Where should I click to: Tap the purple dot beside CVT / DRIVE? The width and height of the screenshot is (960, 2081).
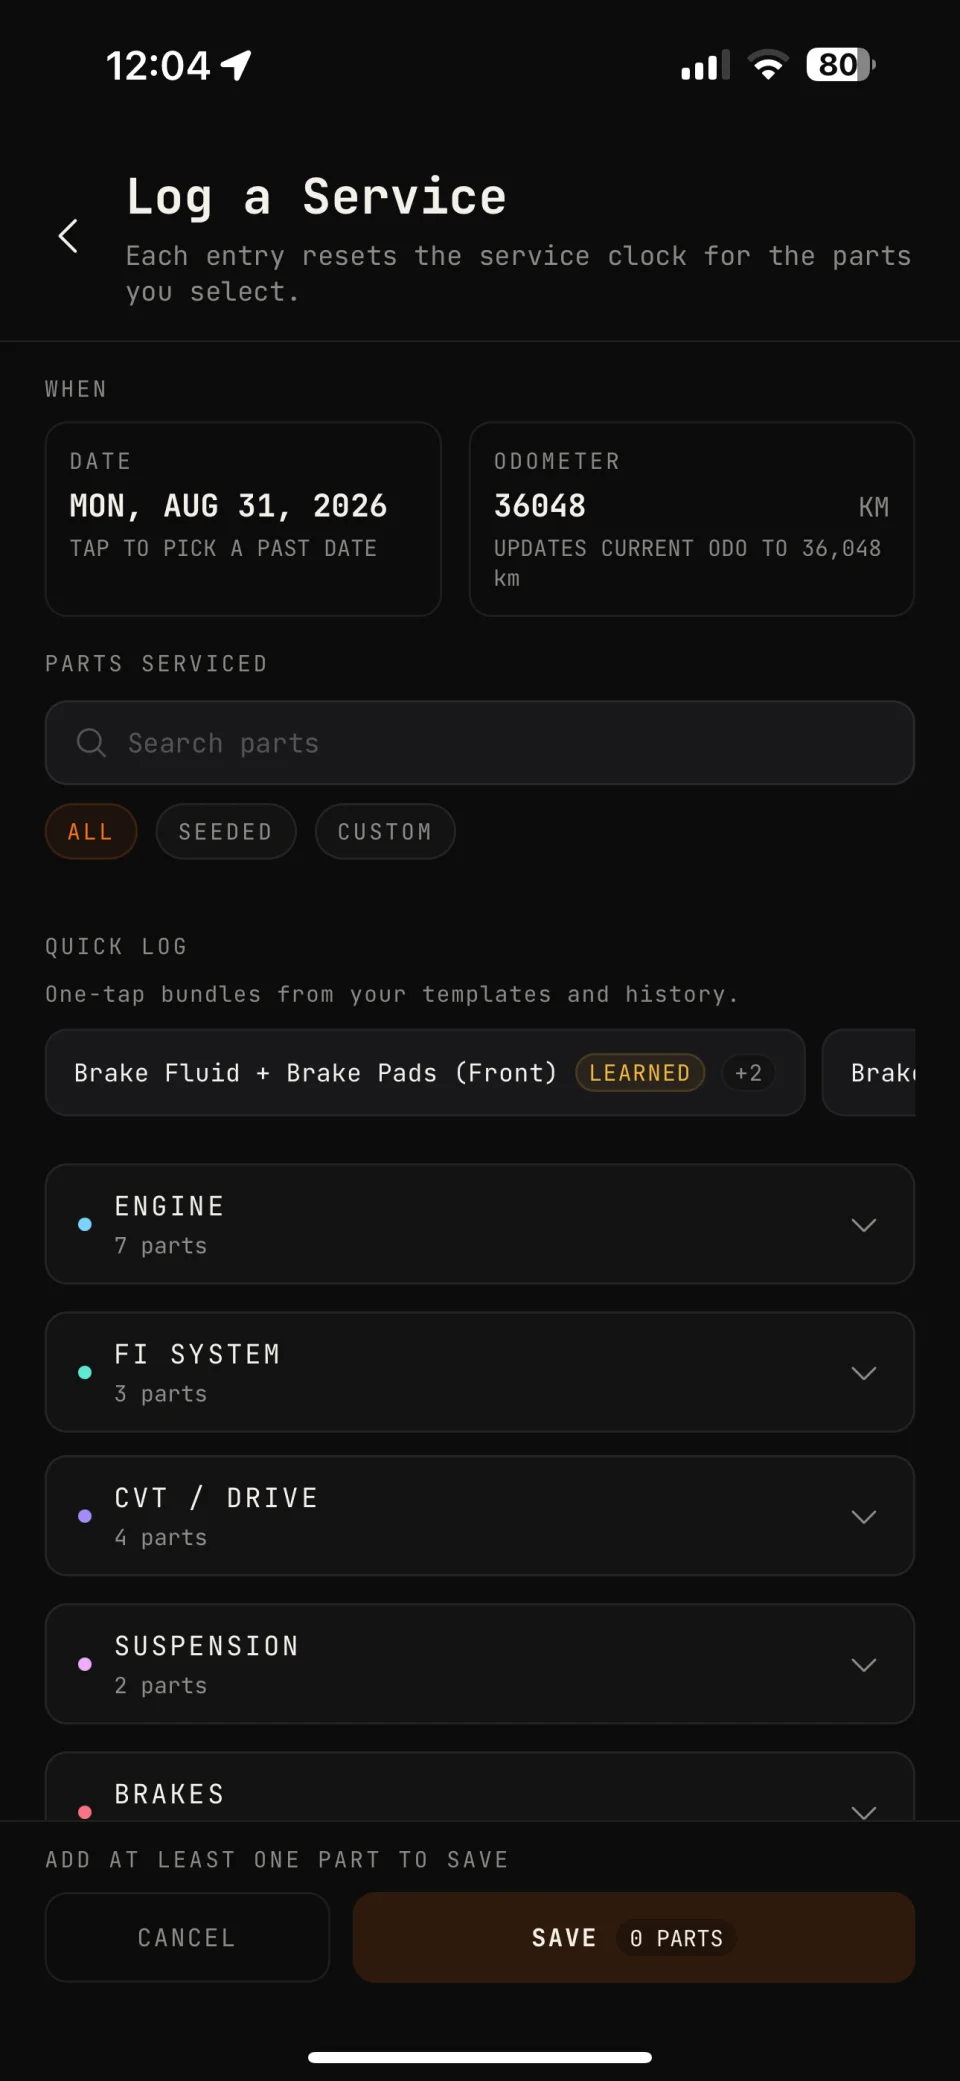click(85, 1516)
